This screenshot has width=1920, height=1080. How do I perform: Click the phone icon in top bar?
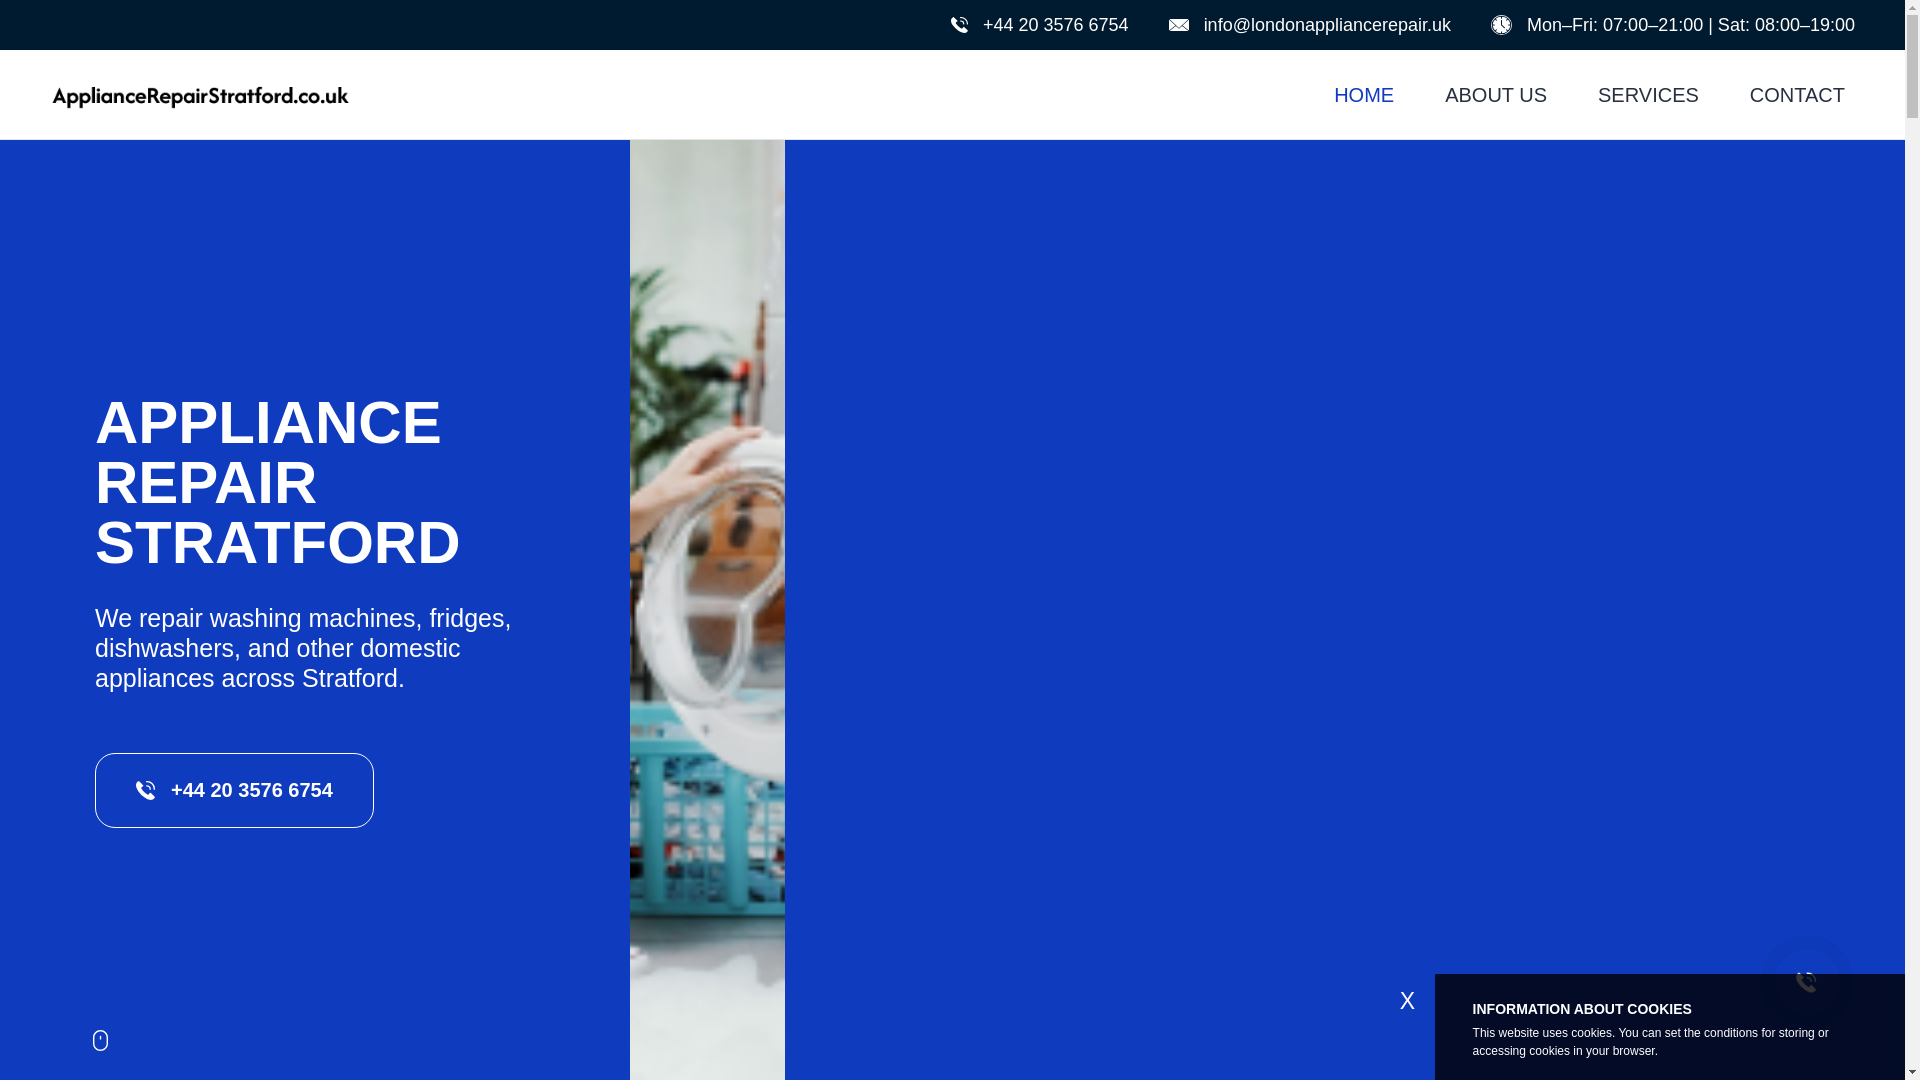[959, 25]
